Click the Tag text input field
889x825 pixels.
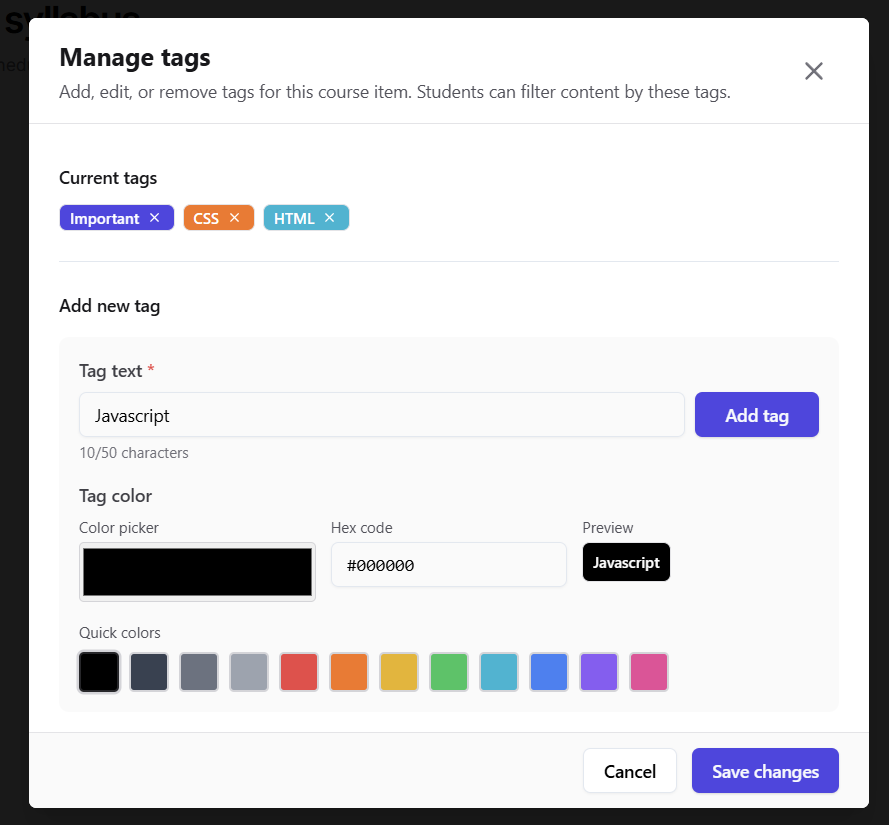[381, 415]
